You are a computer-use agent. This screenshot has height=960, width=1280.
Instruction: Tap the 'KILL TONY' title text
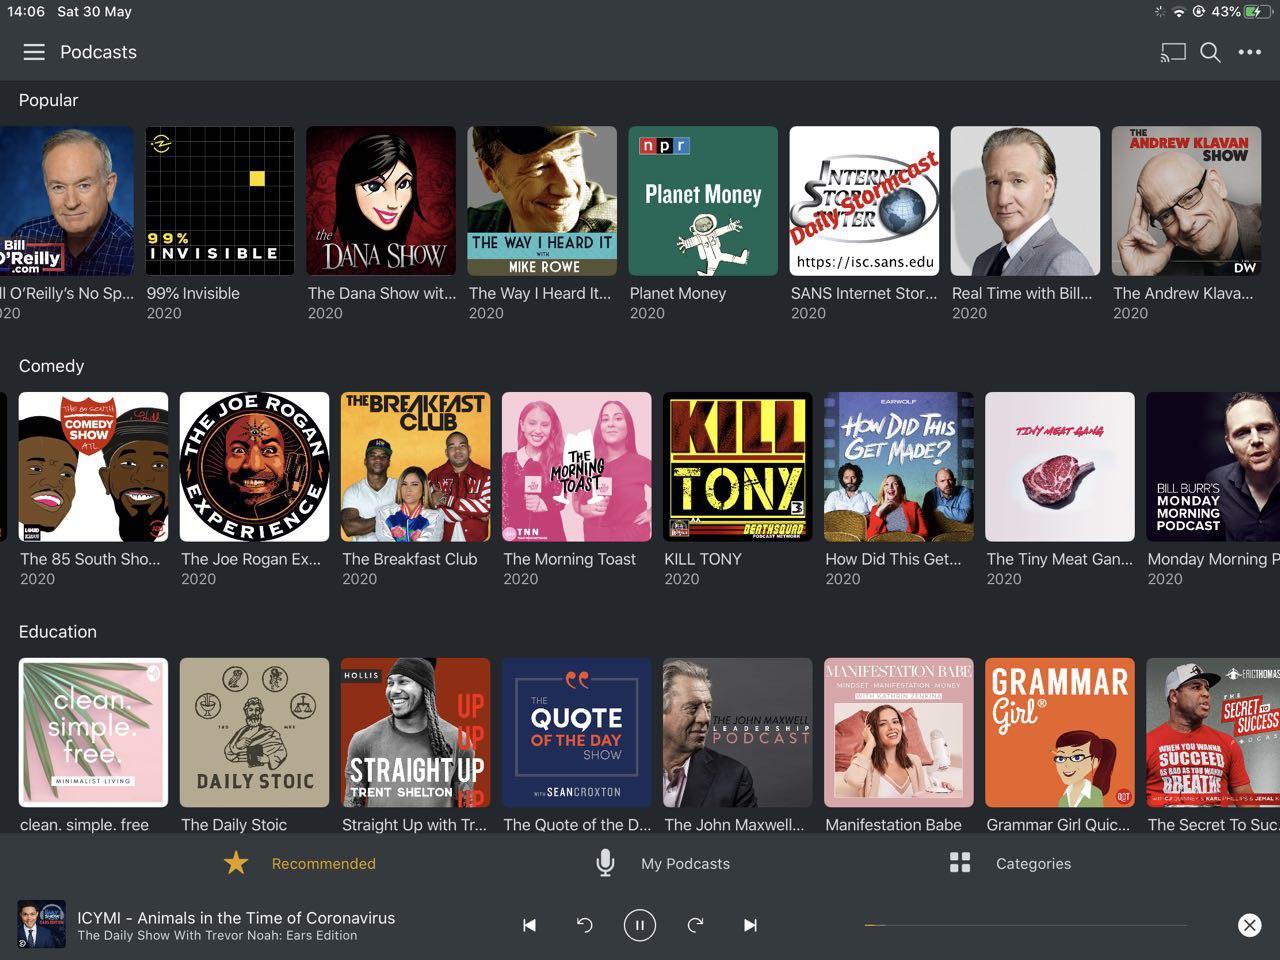[703, 559]
